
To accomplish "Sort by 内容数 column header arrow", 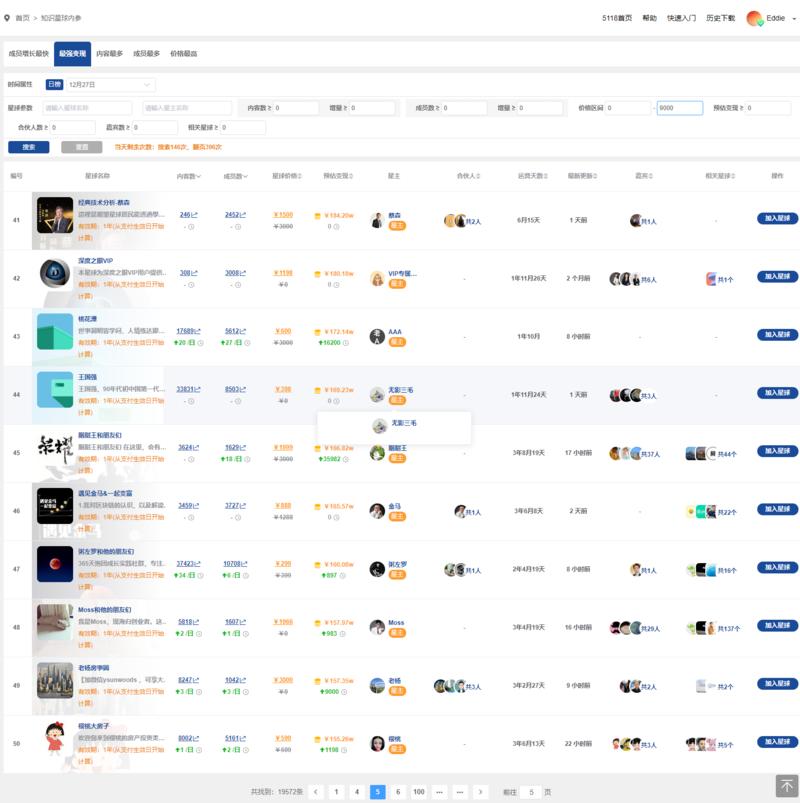I will (201, 176).
